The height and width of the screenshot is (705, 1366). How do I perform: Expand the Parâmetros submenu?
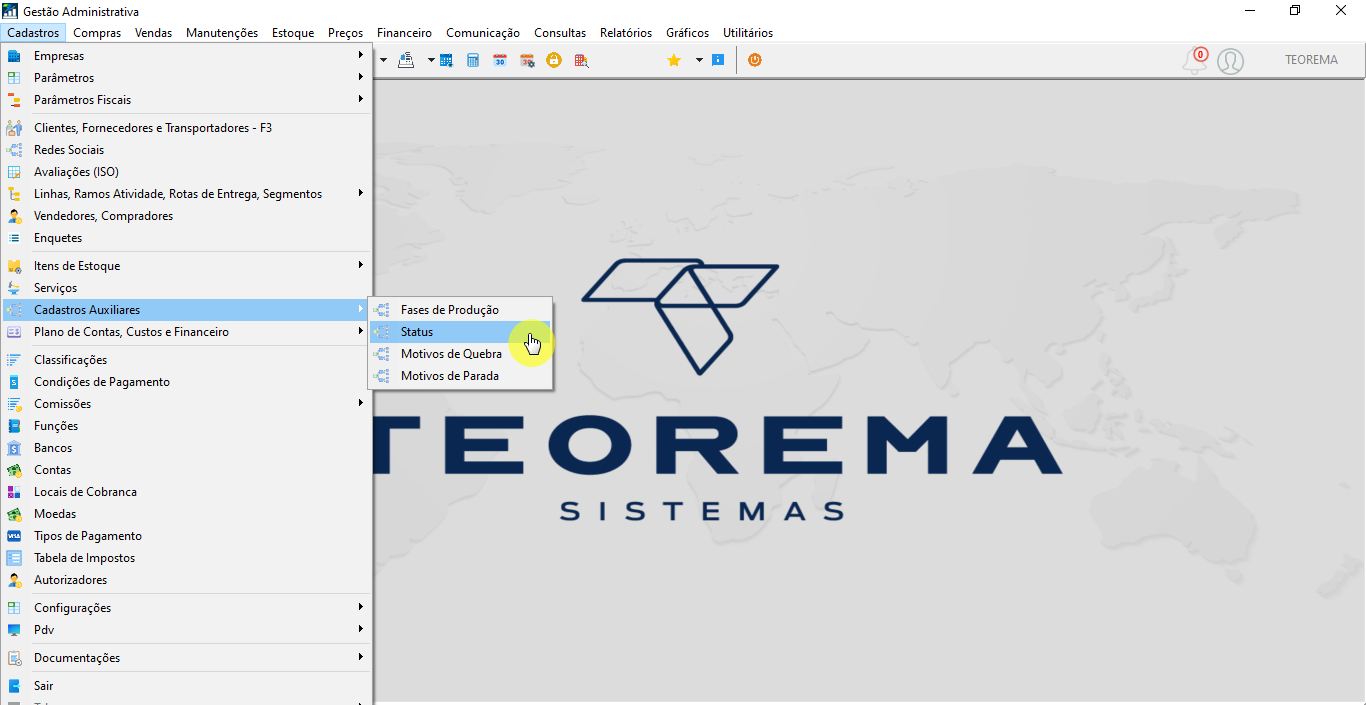pyautogui.click(x=361, y=78)
